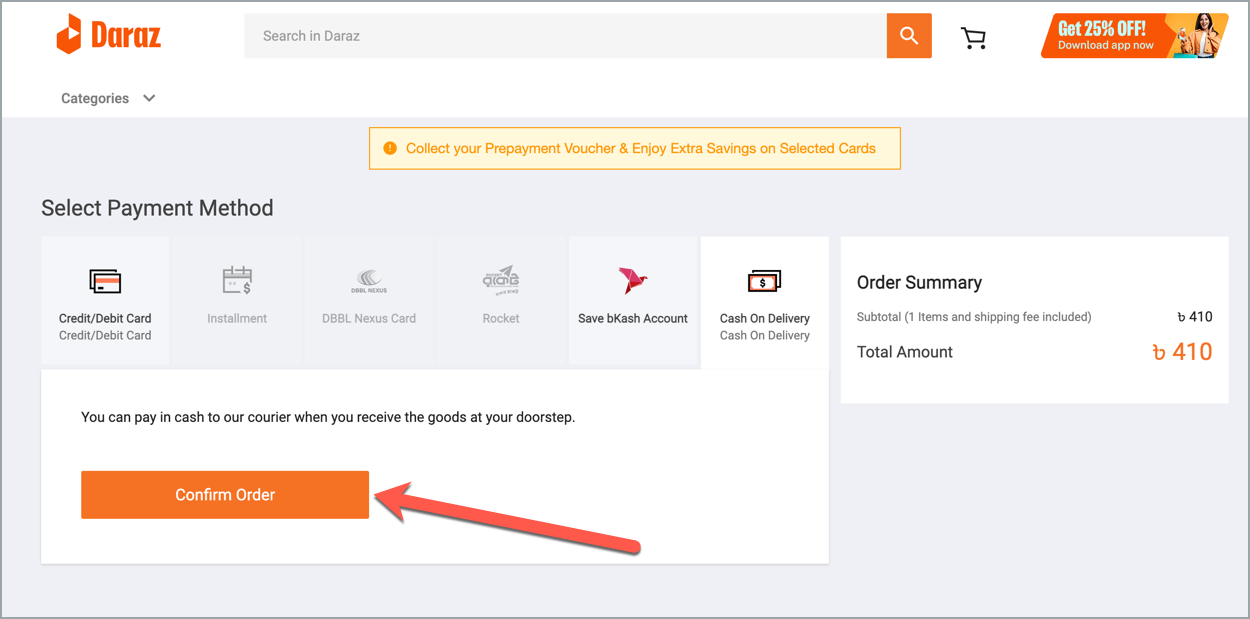Image resolution: width=1250 pixels, height=619 pixels.
Task: Switch to the Save bKash Account tab
Action: (x=633, y=300)
